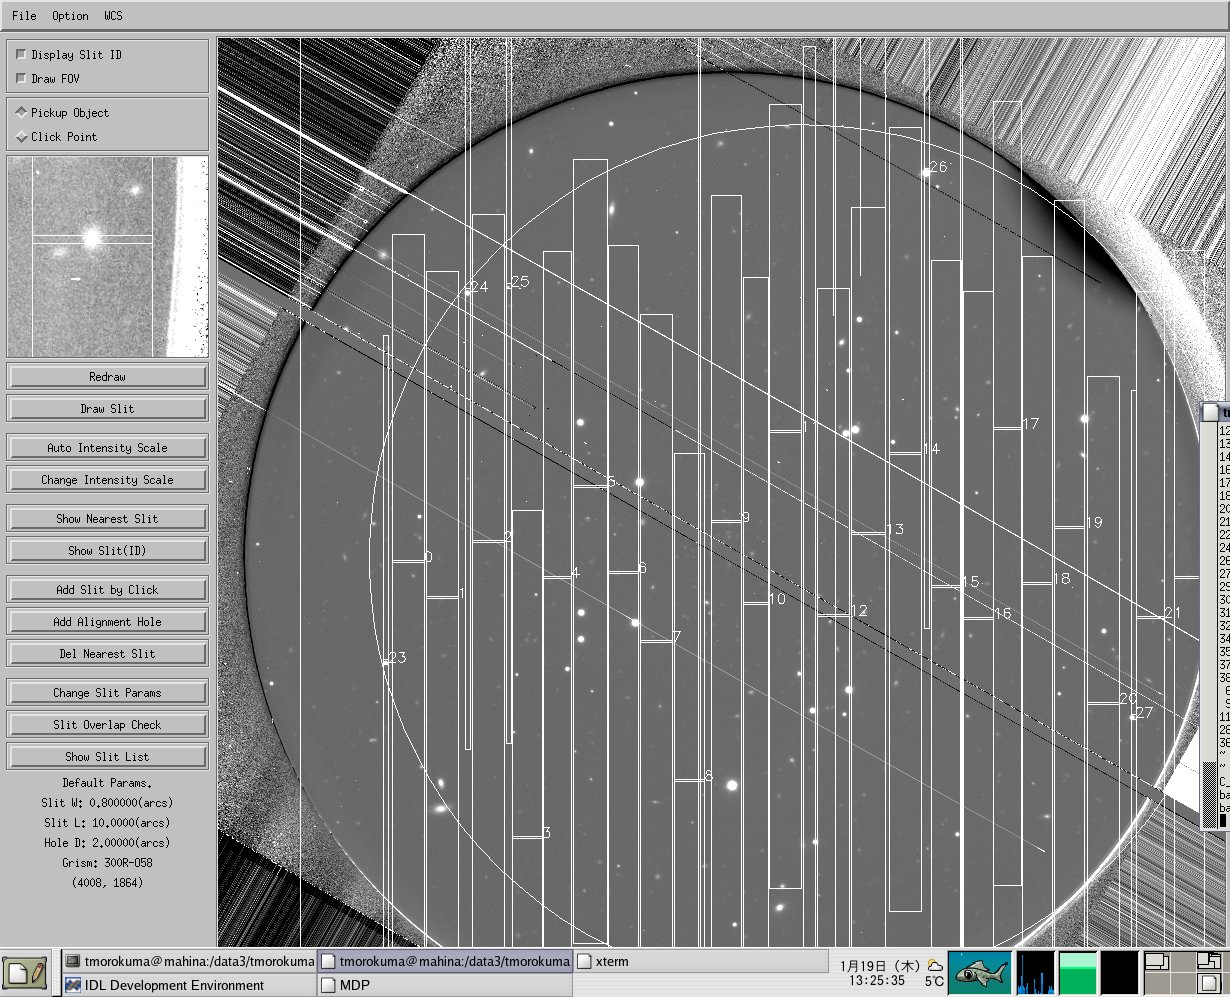Switch to the xterm taskbar entry
The image size is (1230, 997).
[701, 961]
